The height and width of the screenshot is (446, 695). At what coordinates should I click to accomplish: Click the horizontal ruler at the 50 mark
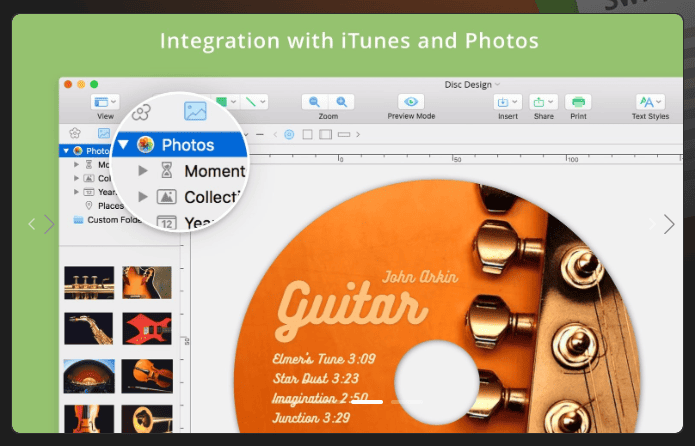coord(455,158)
